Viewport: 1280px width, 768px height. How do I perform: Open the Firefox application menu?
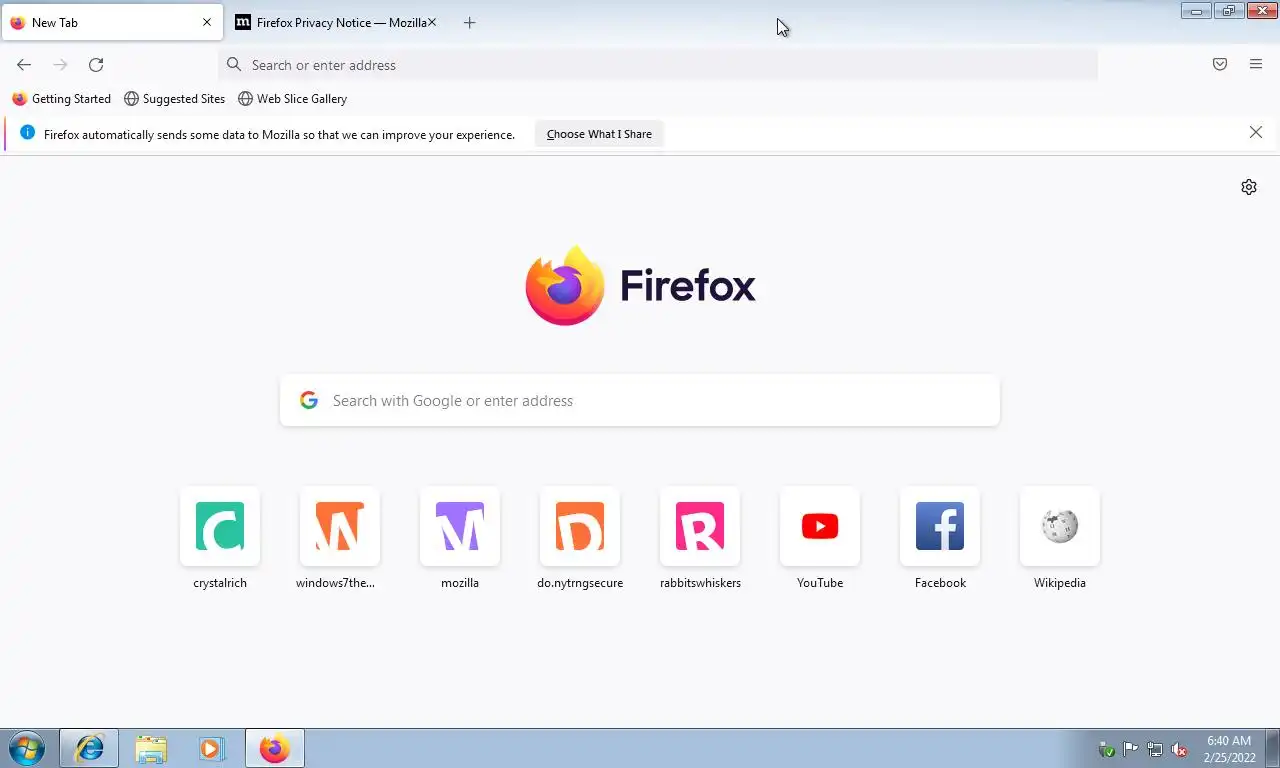point(1256,65)
